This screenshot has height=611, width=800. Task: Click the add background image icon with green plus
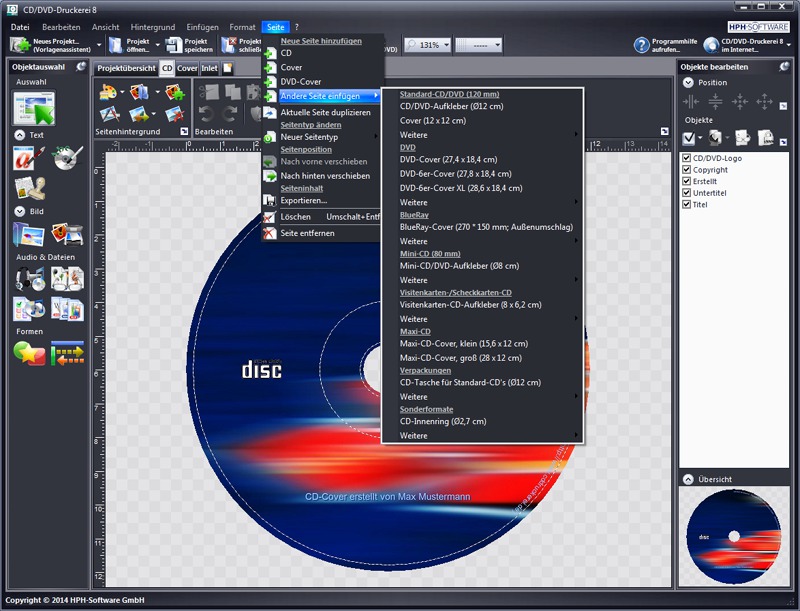click(x=174, y=92)
